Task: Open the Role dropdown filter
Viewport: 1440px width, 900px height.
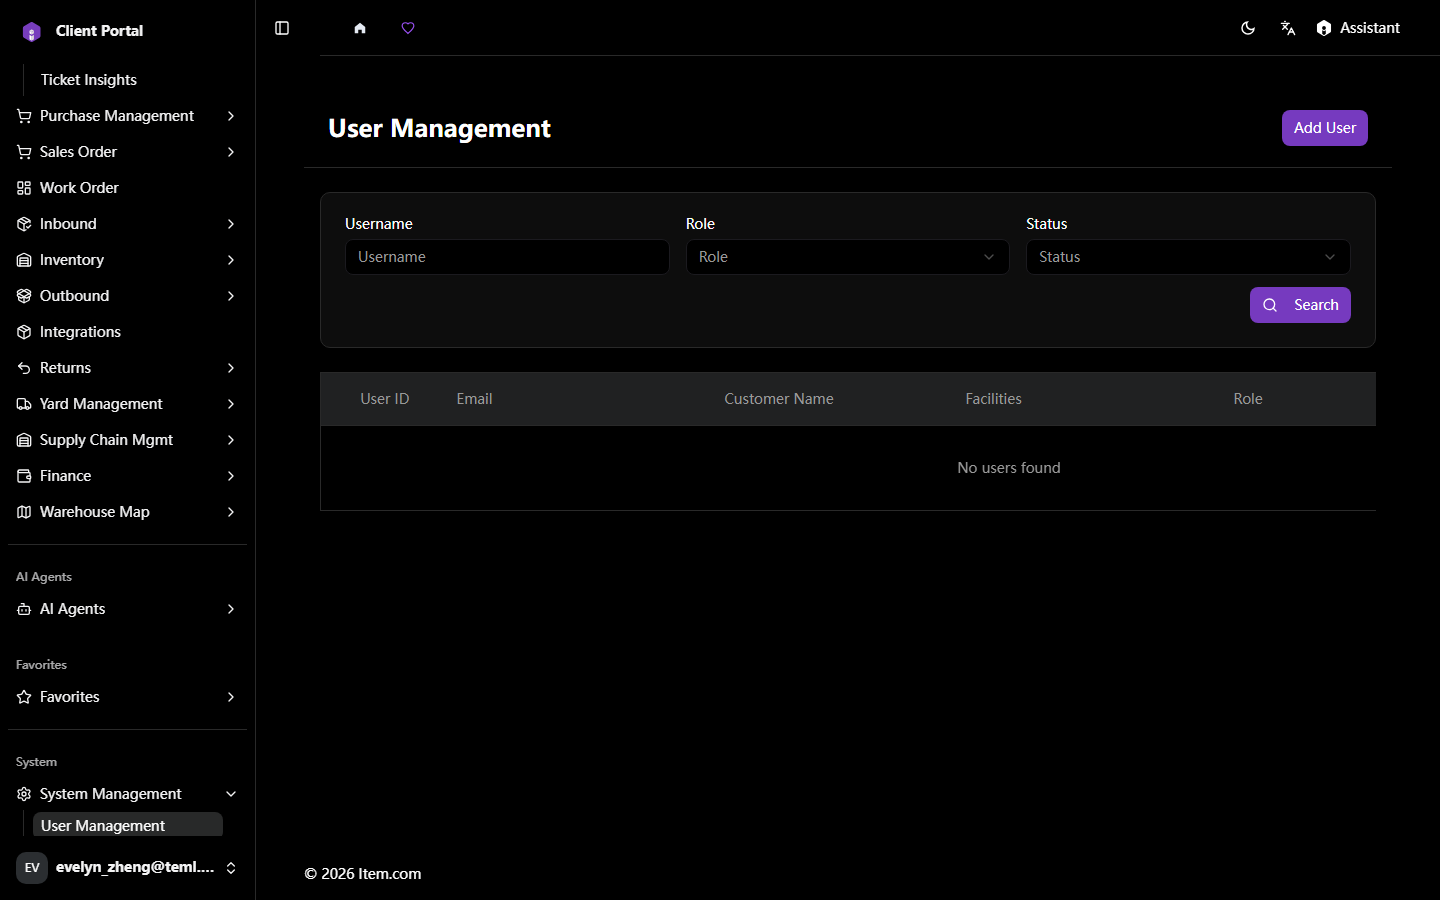Action: [x=848, y=257]
